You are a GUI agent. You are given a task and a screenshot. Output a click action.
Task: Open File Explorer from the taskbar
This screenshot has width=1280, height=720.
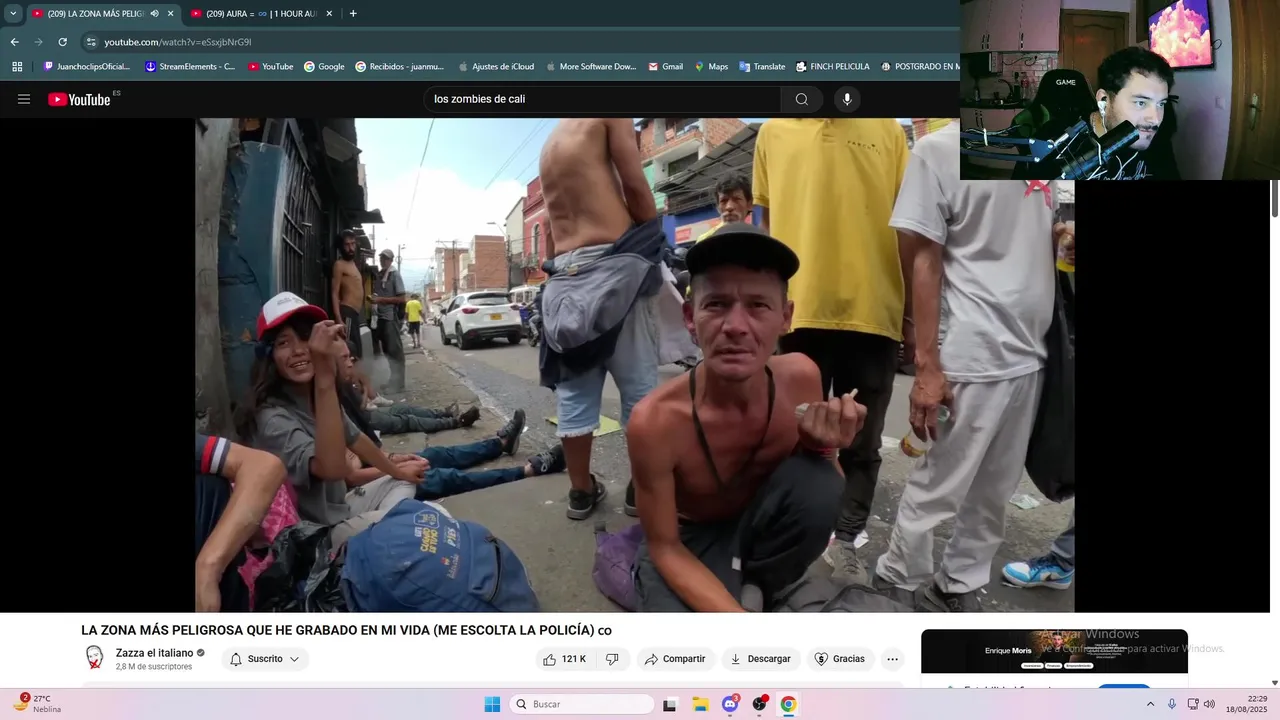[x=700, y=704]
